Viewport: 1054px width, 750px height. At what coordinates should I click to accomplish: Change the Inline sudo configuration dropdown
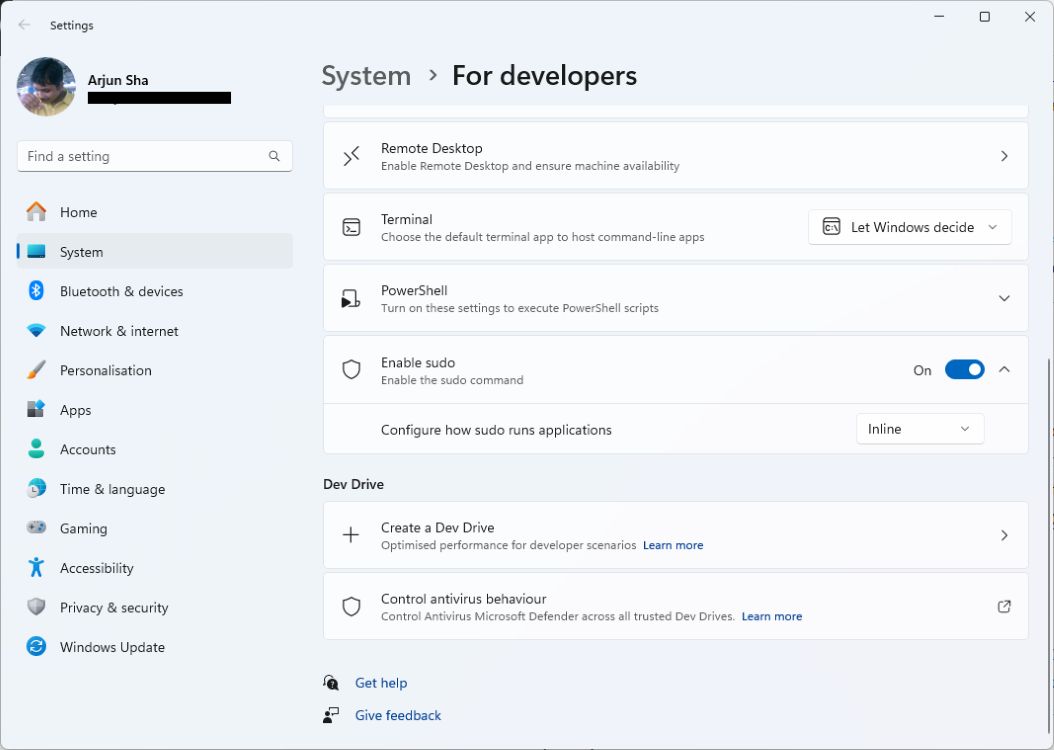918,428
